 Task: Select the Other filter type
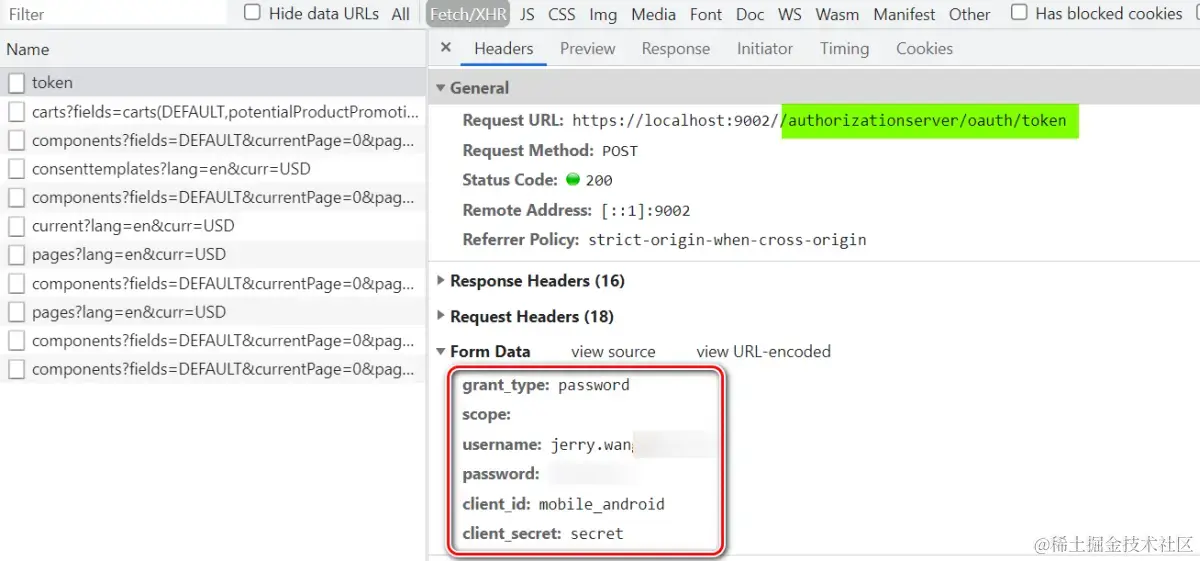[x=969, y=14]
